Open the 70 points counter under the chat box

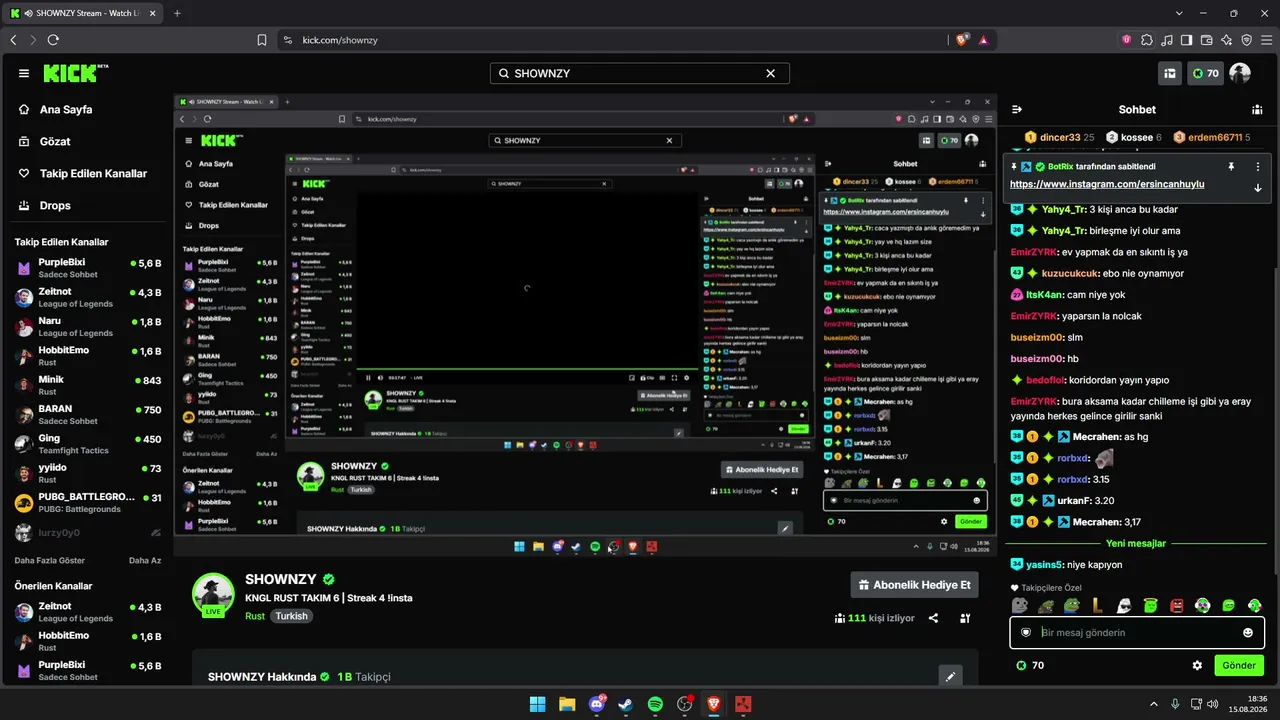pos(1030,665)
